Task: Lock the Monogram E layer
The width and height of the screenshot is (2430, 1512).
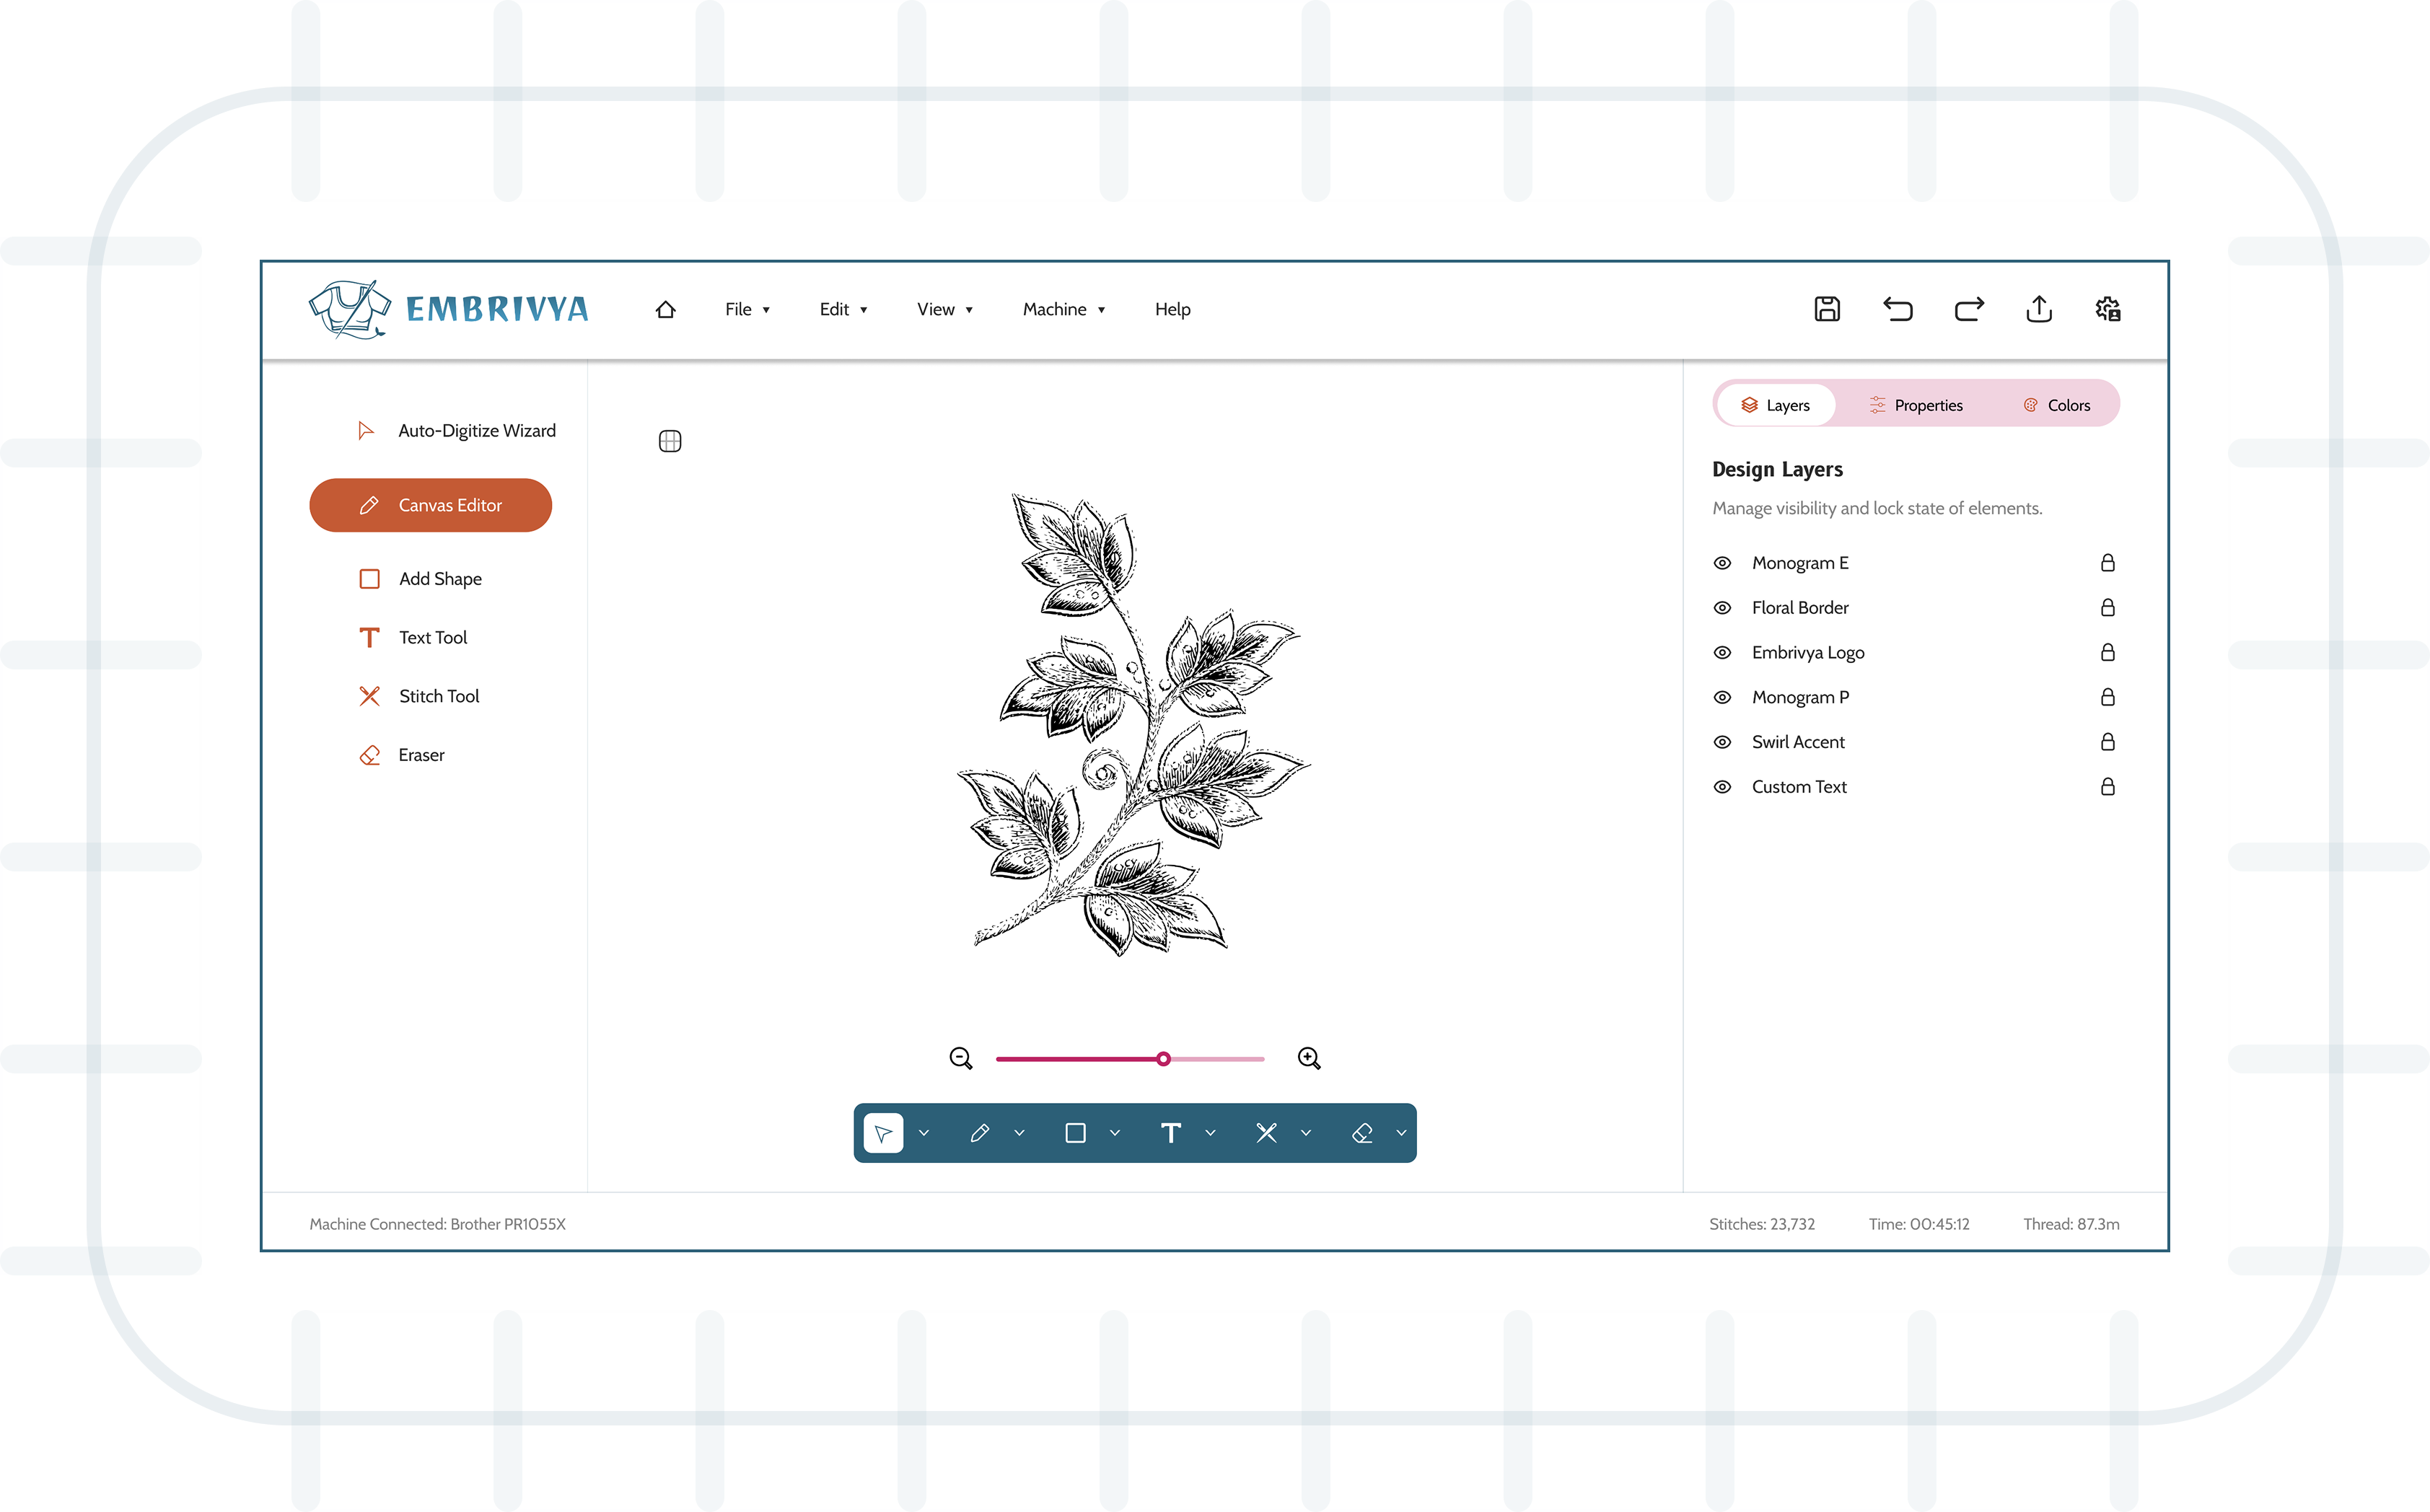Action: point(2107,563)
